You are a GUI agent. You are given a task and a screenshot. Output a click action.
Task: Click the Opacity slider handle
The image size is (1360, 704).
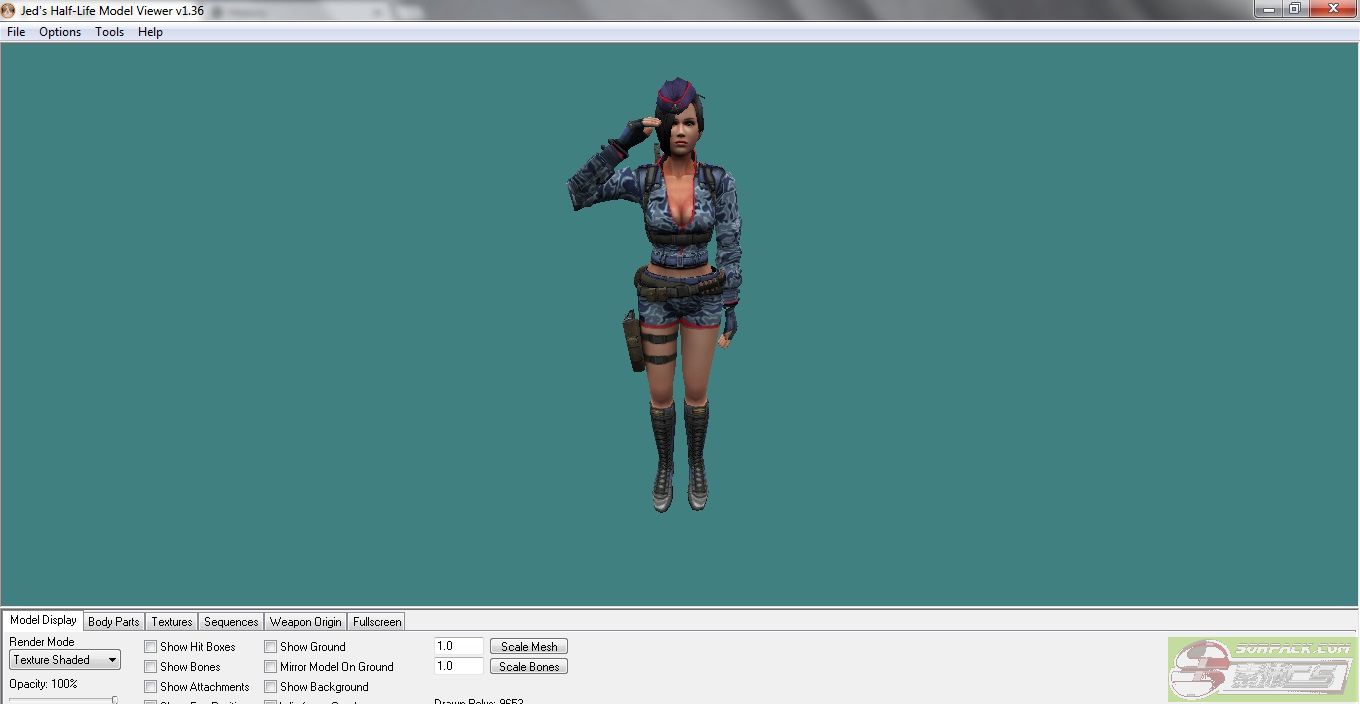tap(115, 700)
